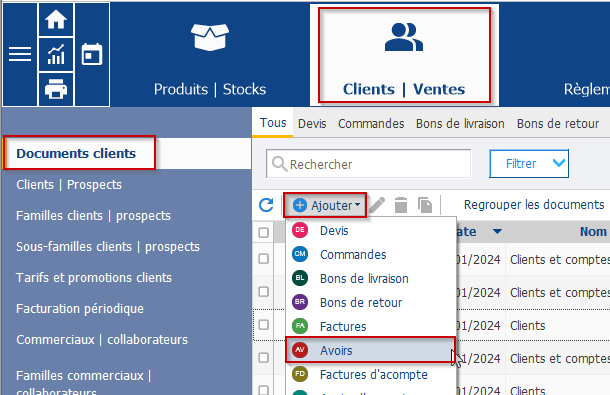Select Avoirs from the Ajouter menu
Screen dimensions: 610x395
coord(370,350)
